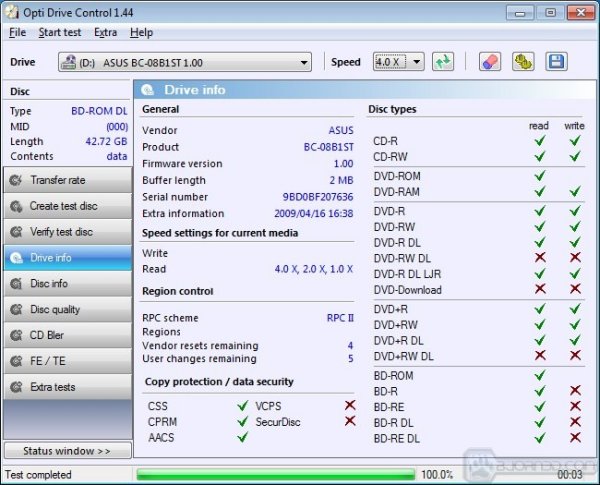Open the Extra menu
The width and height of the screenshot is (600, 485).
pyautogui.click(x=105, y=33)
